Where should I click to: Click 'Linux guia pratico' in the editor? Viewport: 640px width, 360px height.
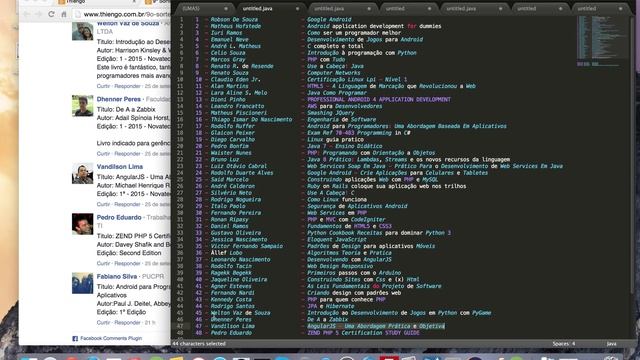coord(336,140)
